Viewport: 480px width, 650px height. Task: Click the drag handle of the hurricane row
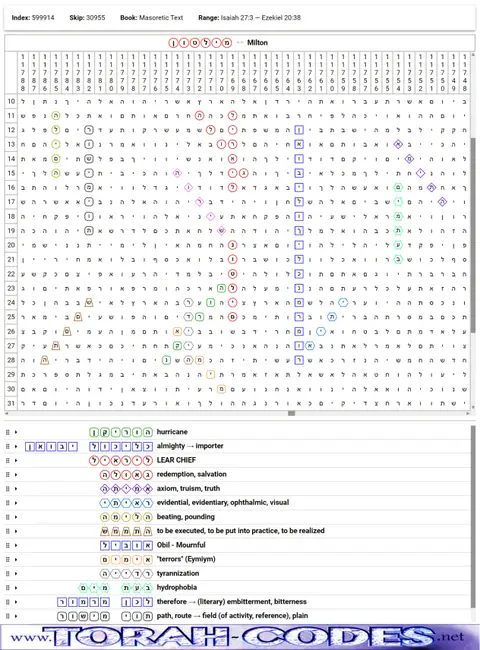tap(7, 432)
